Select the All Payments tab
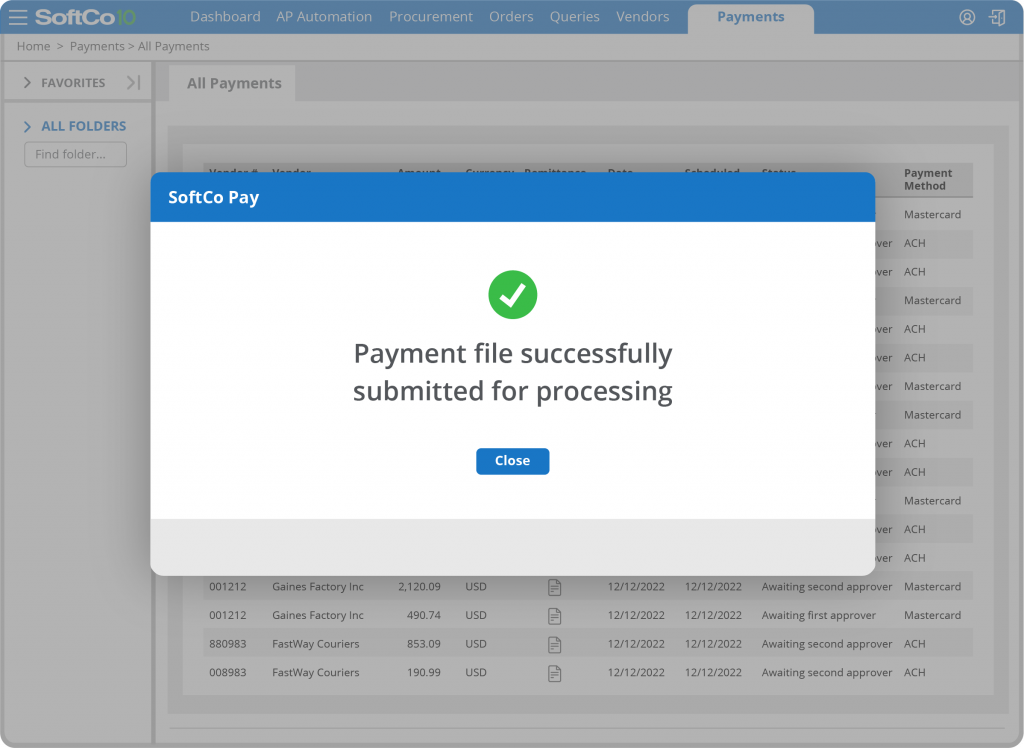Image resolution: width=1024 pixels, height=748 pixels. [233, 83]
